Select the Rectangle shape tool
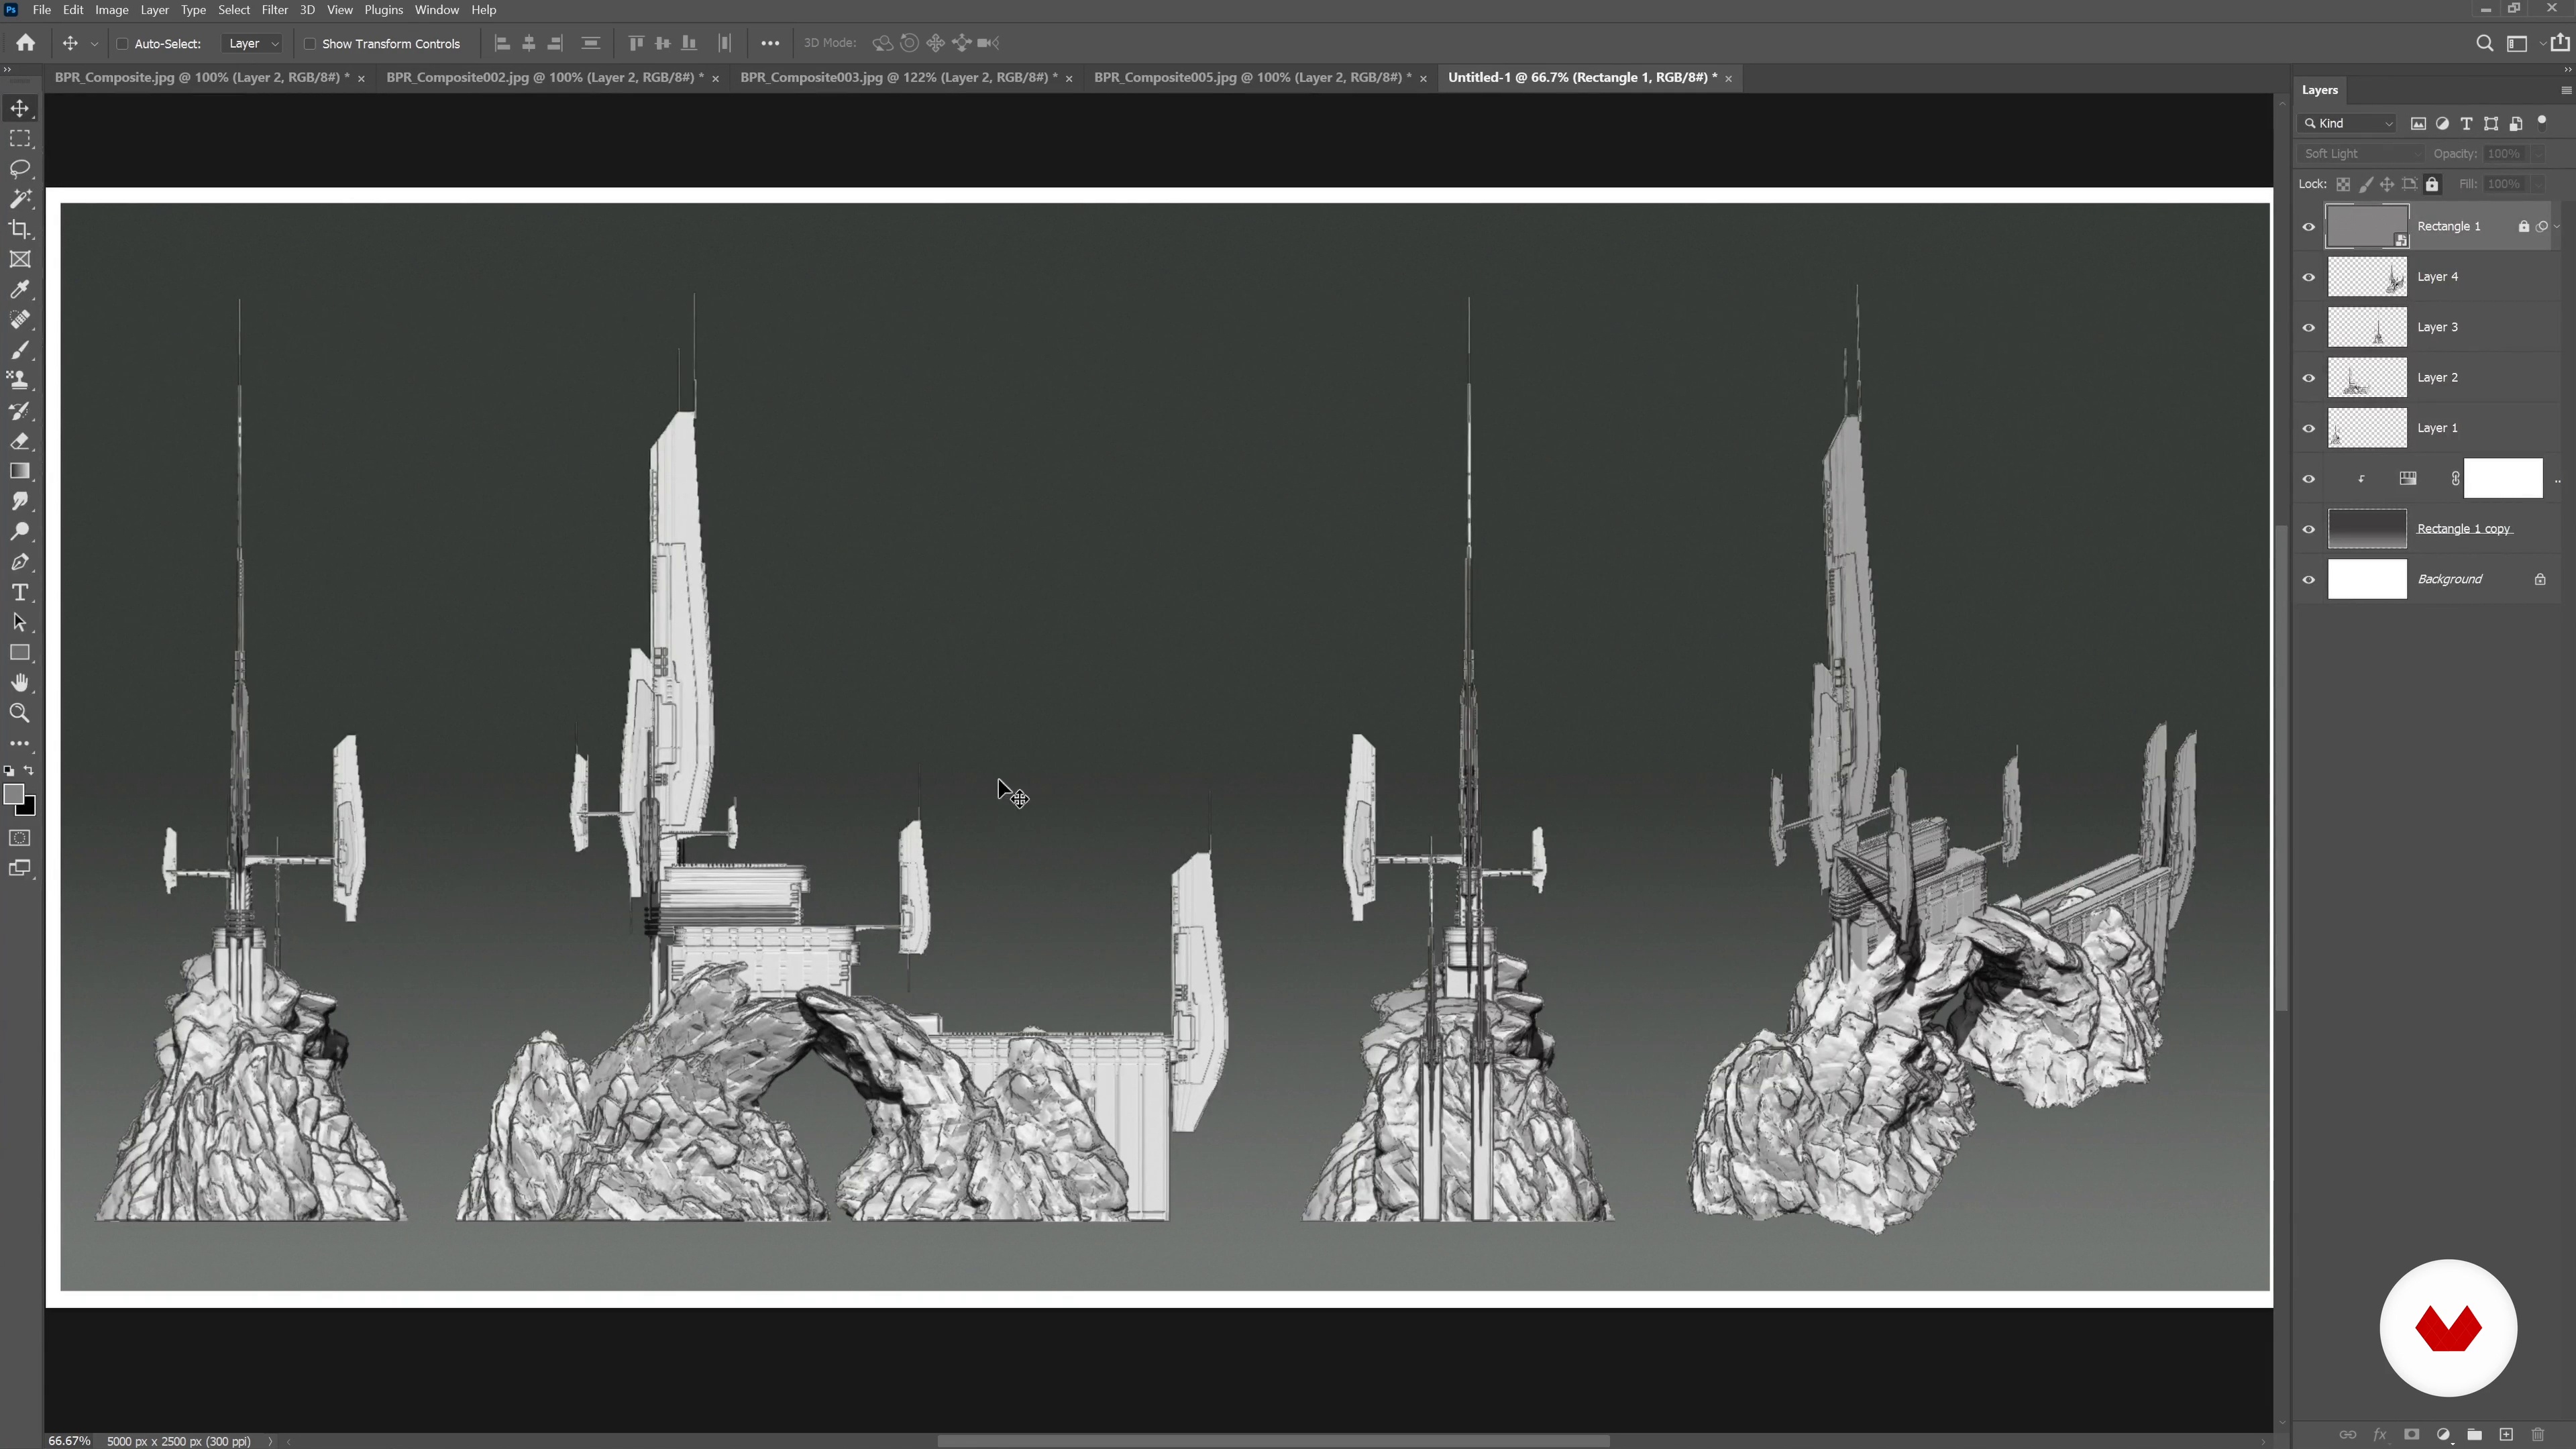This screenshot has width=2576, height=1449. point(20,653)
